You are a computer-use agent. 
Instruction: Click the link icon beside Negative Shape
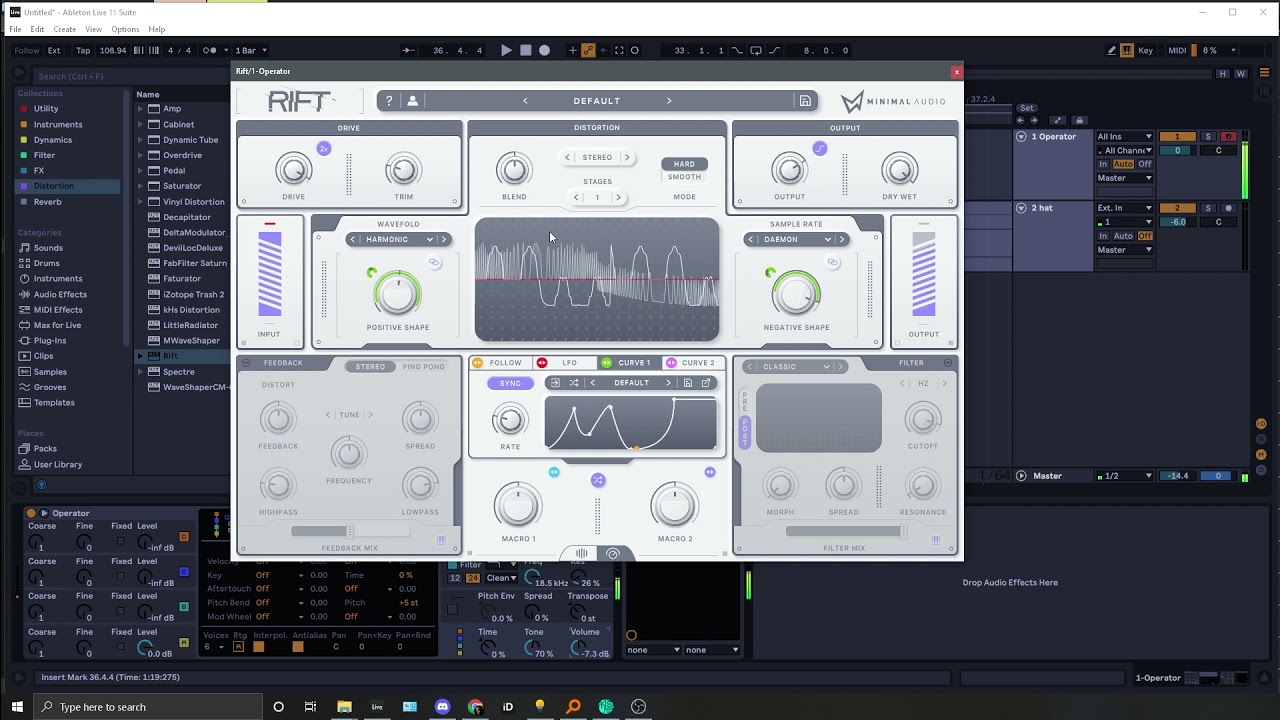click(832, 262)
